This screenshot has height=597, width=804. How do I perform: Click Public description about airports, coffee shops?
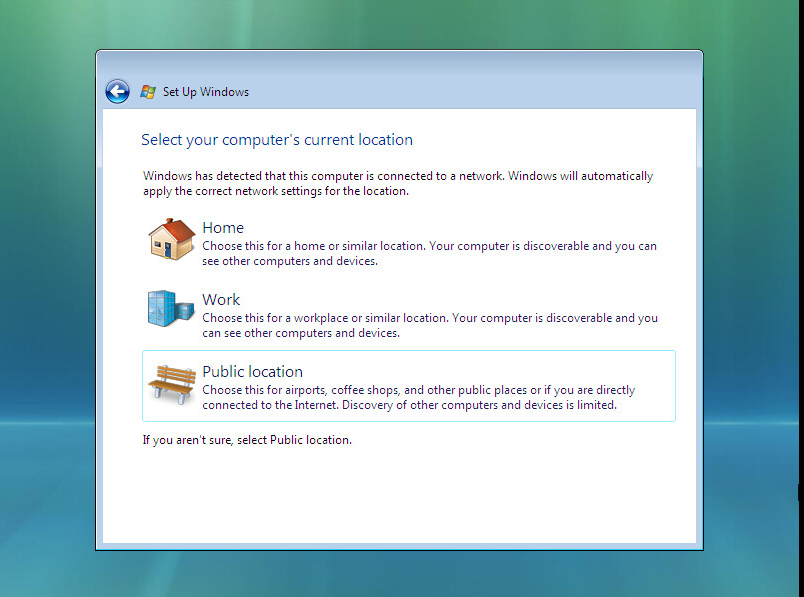click(x=418, y=397)
